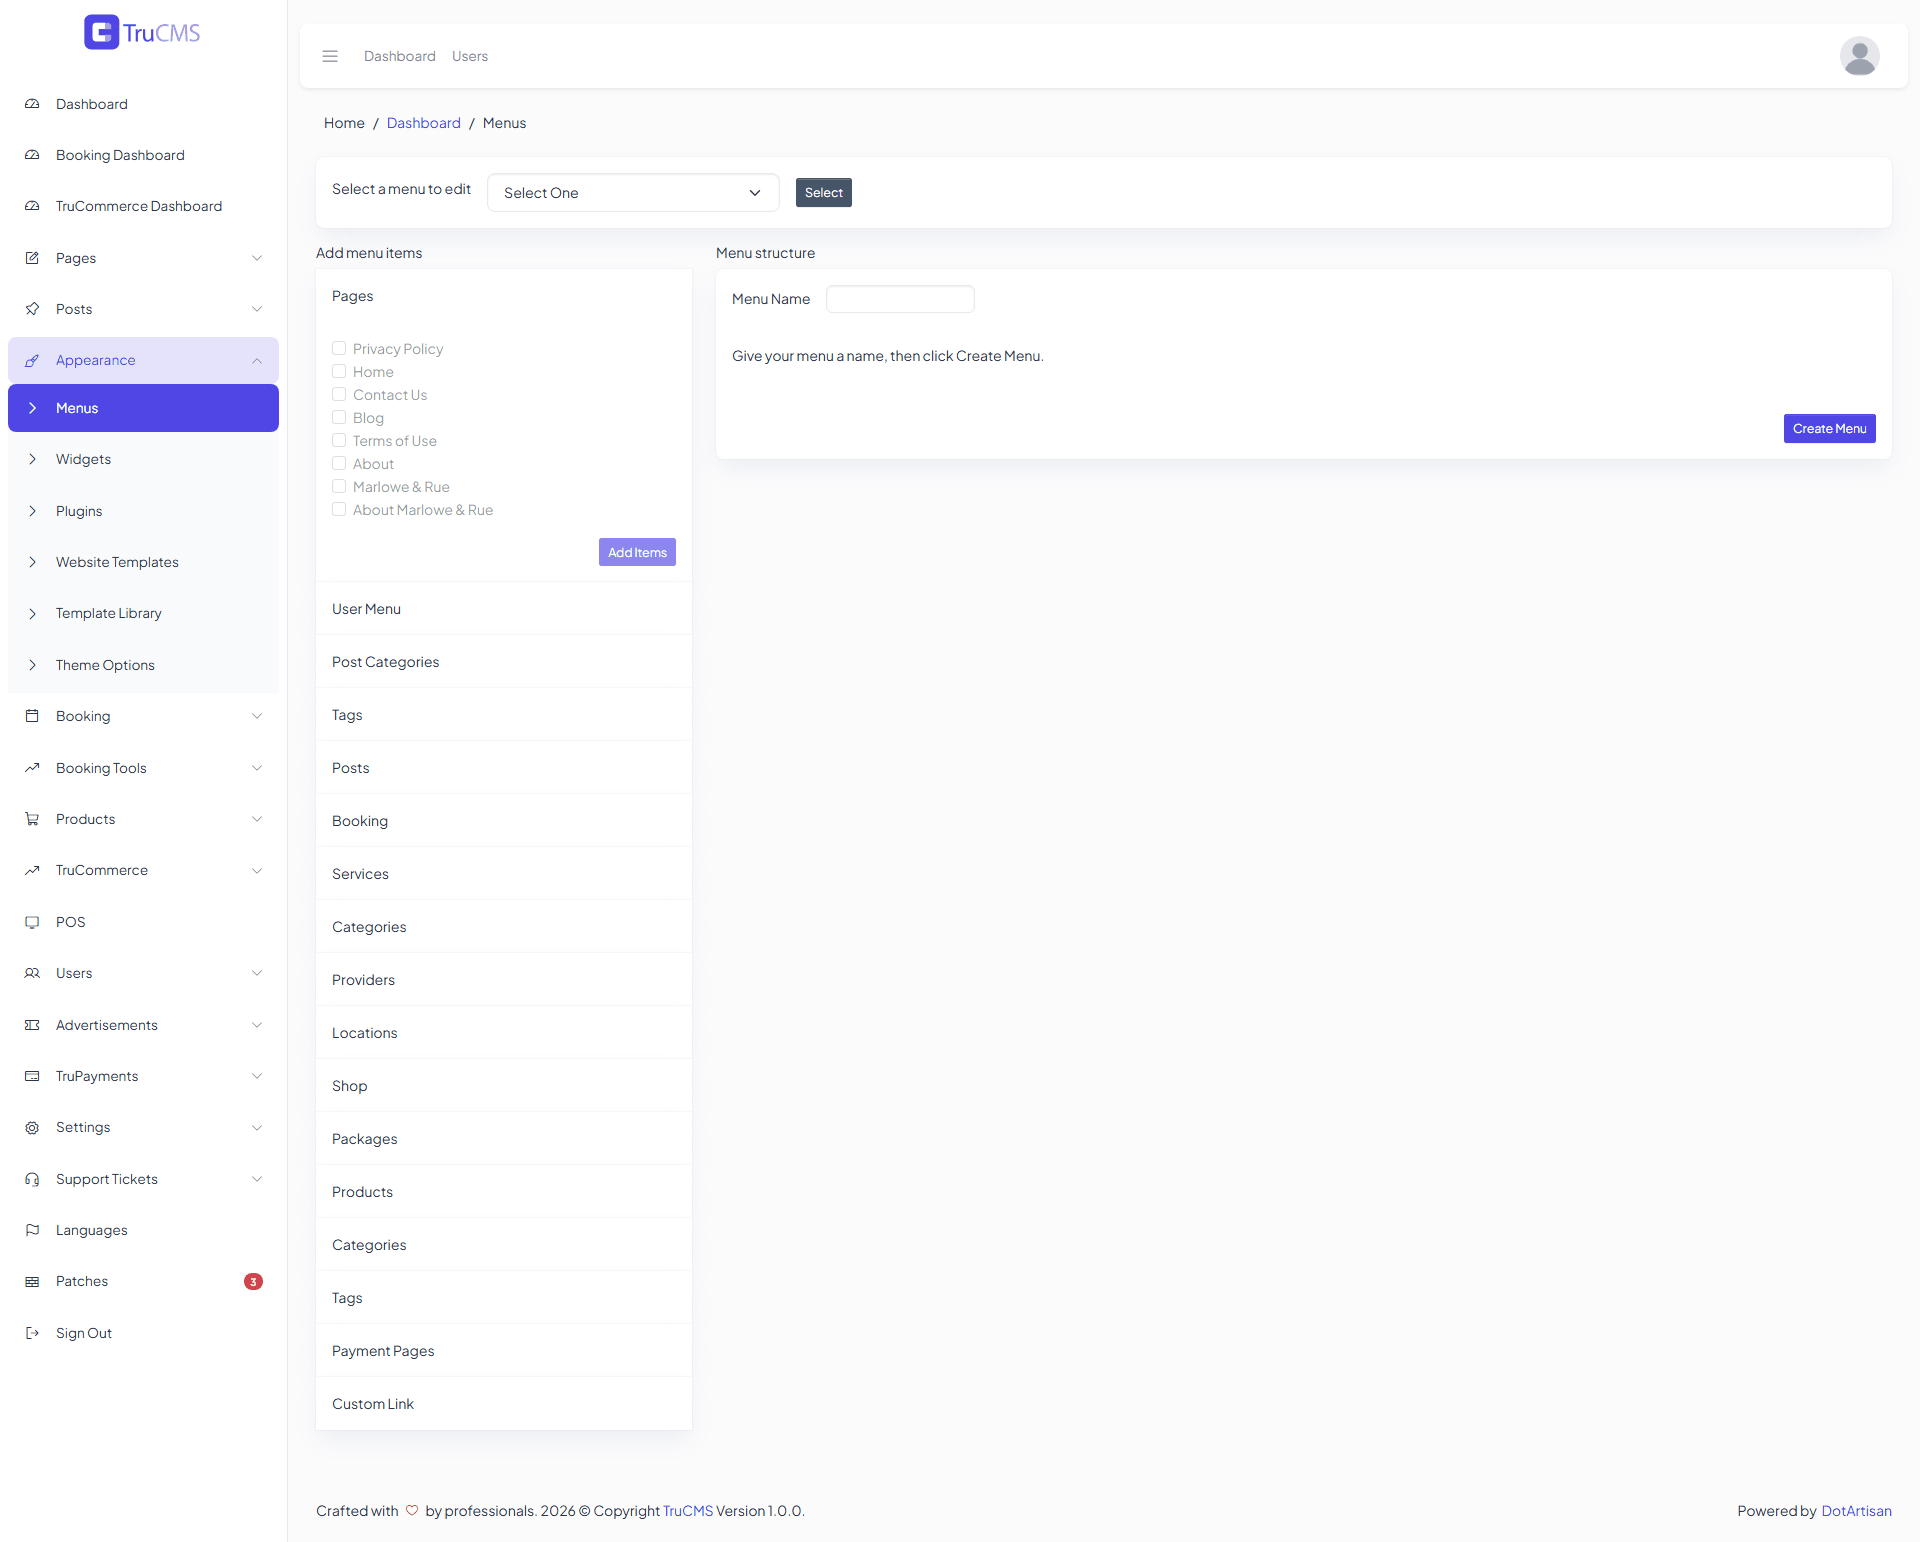Expand the Settings sidebar chevron
The image size is (1920, 1542).
(x=257, y=1127)
